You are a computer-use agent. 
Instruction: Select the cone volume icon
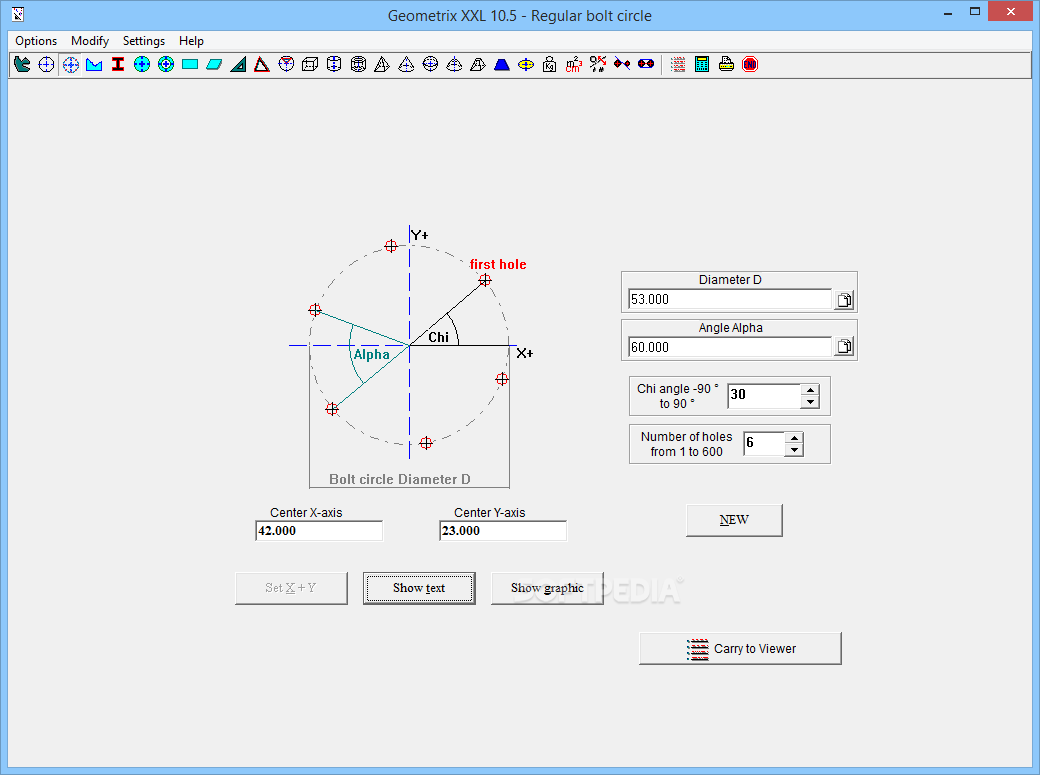[x=406, y=64]
